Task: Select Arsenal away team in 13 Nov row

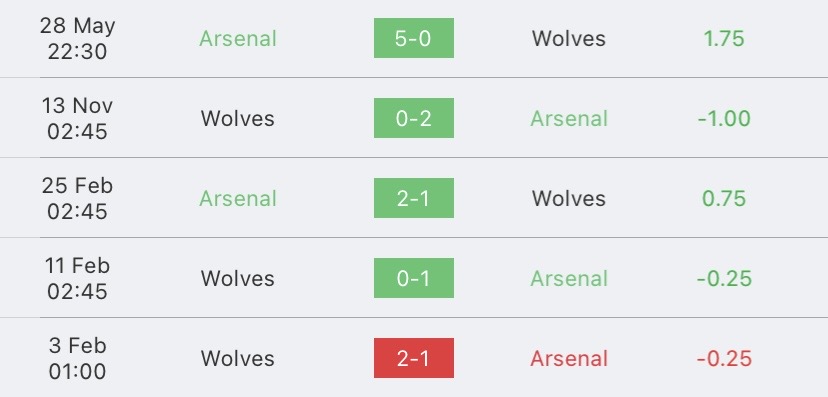Action: [x=569, y=118]
